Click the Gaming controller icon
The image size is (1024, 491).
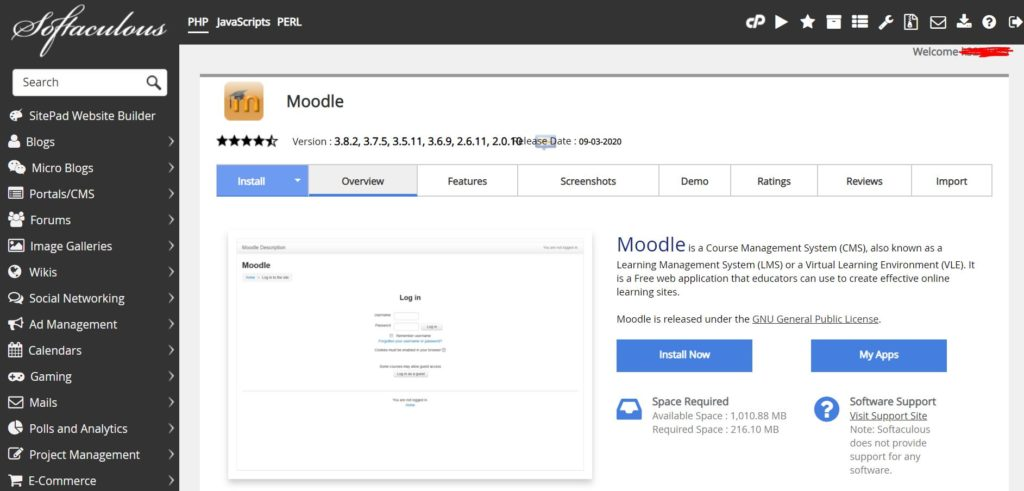[x=16, y=376]
